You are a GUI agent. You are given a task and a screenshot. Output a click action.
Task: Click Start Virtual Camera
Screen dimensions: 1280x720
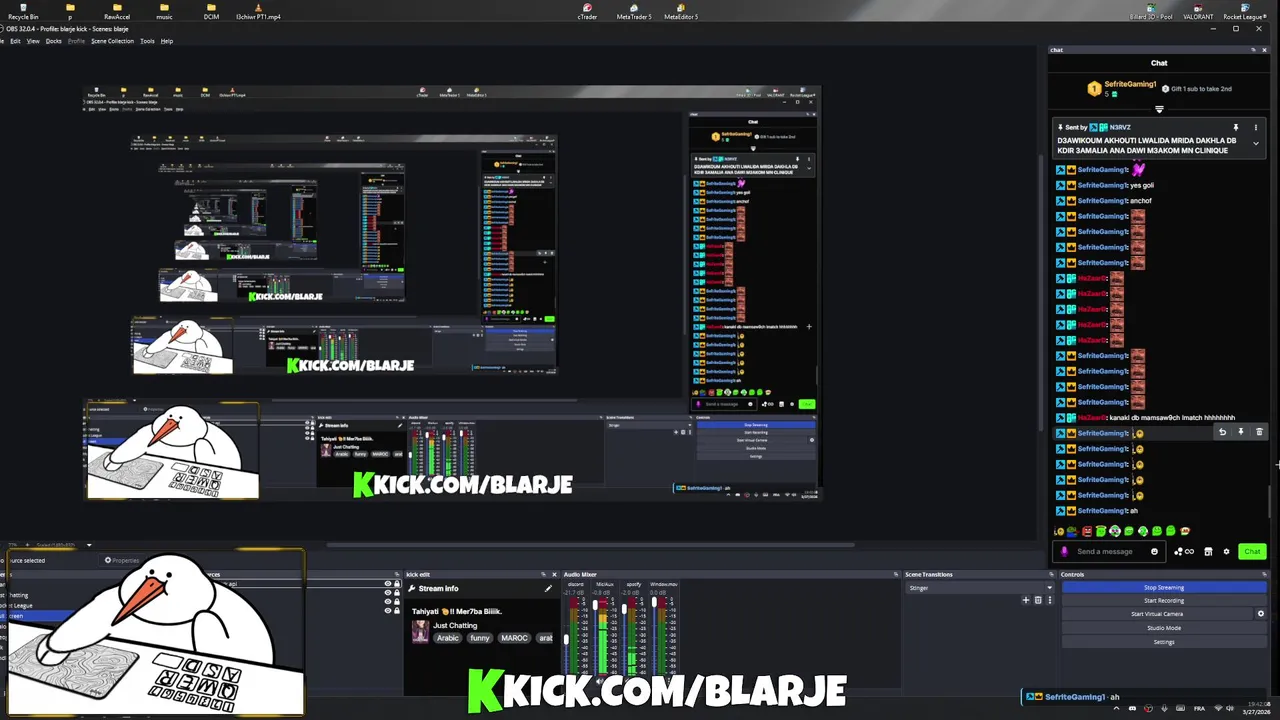[x=1157, y=614]
